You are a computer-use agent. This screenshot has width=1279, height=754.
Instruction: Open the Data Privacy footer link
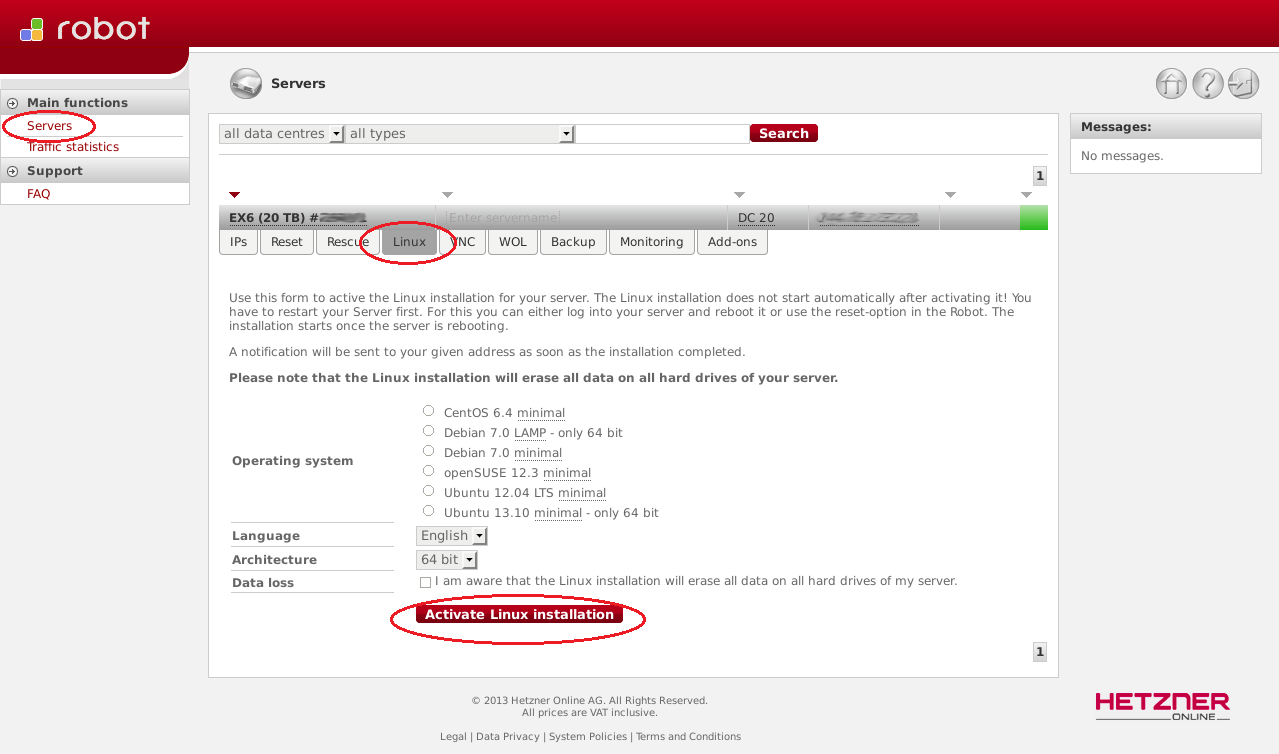(x=509, y=737)
